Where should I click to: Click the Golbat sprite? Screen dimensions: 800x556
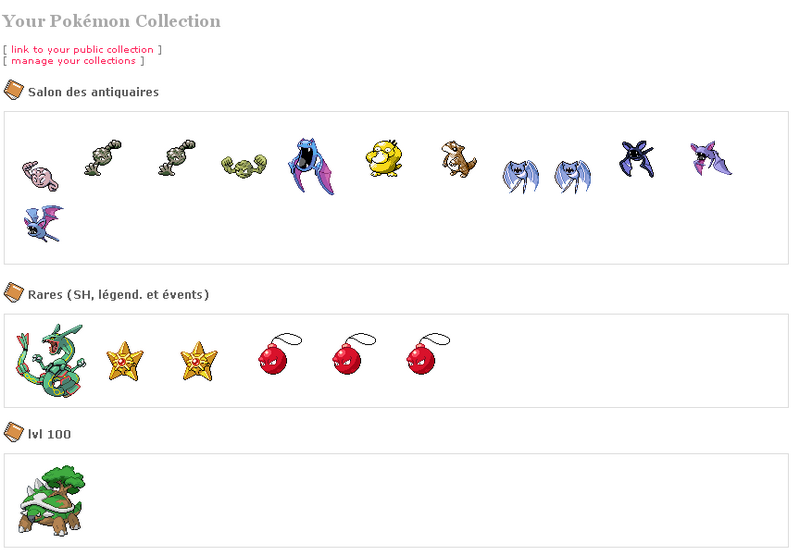[x=310, y=165]
